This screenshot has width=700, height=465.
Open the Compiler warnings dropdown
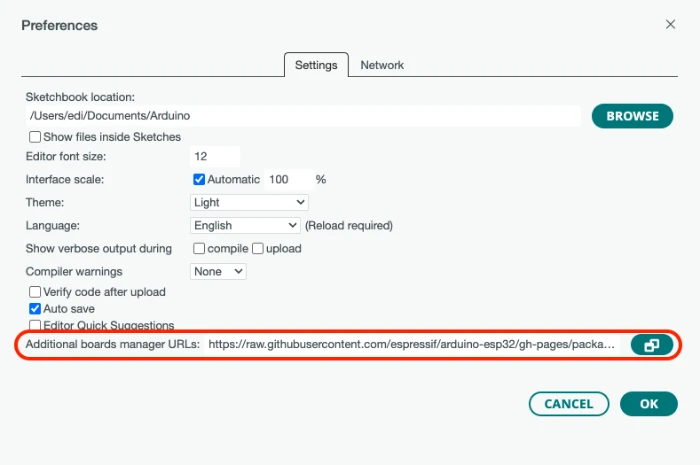click(218, 271)
